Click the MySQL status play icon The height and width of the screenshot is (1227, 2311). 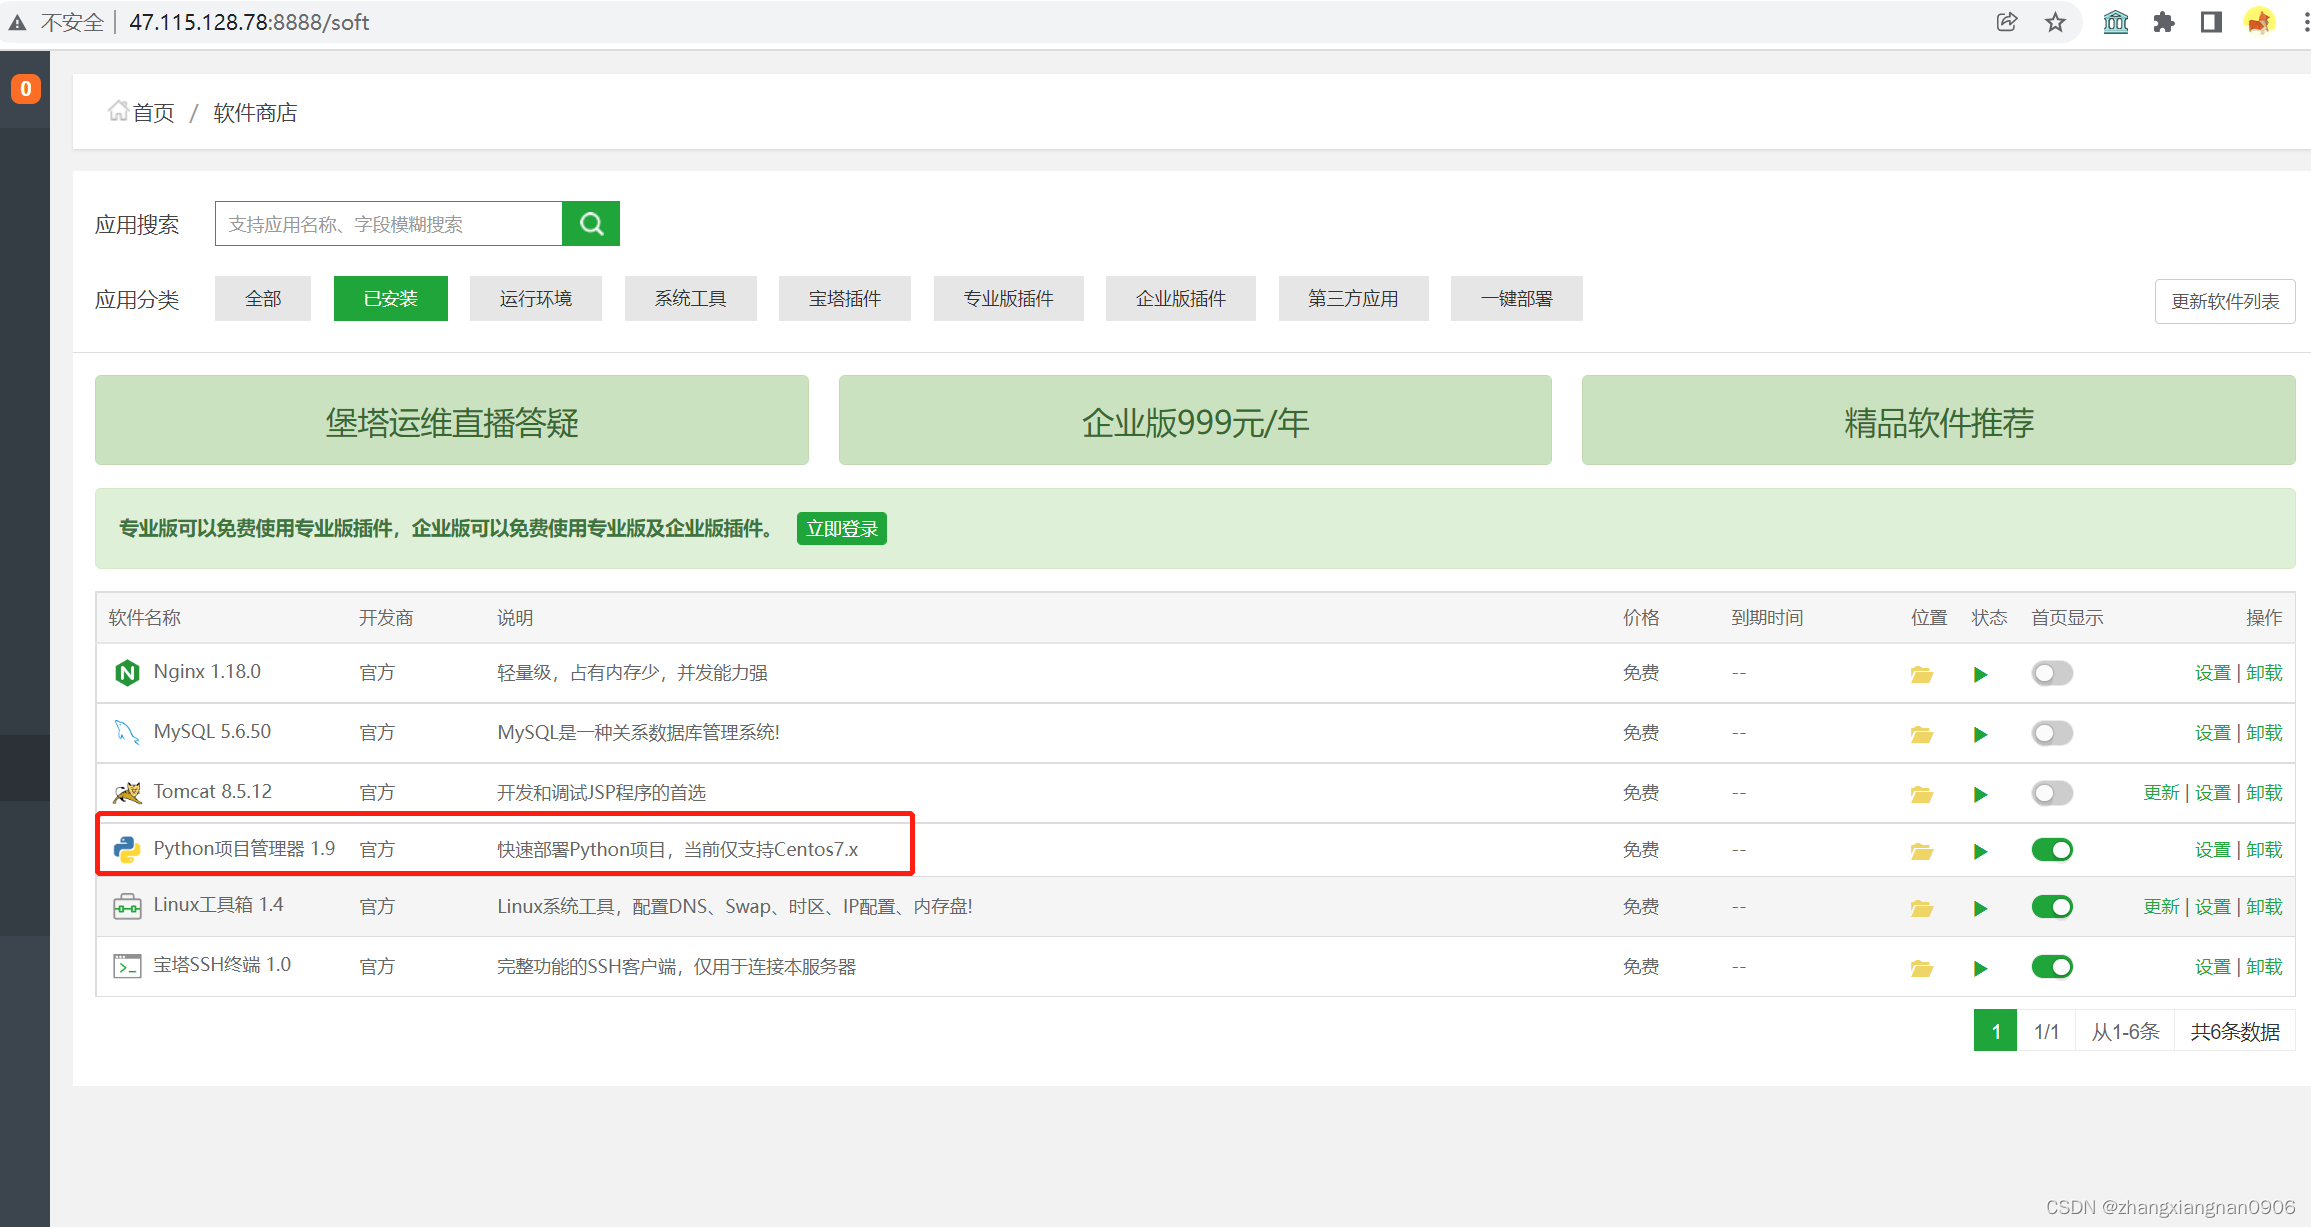pyautogui.click(x=1980, y=734)
